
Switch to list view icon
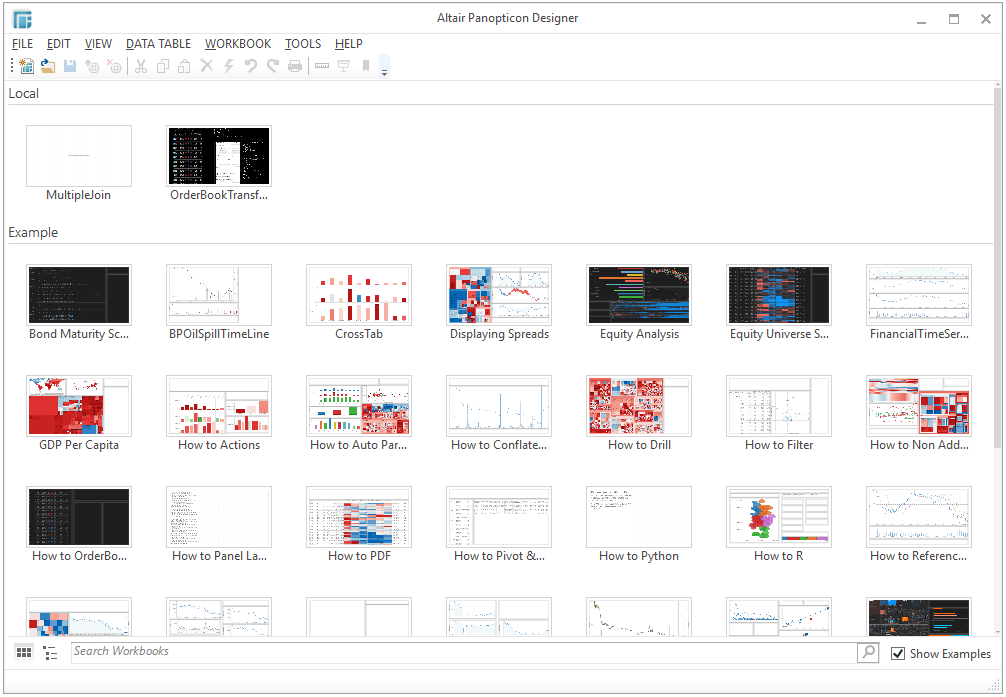coord(50,653)
